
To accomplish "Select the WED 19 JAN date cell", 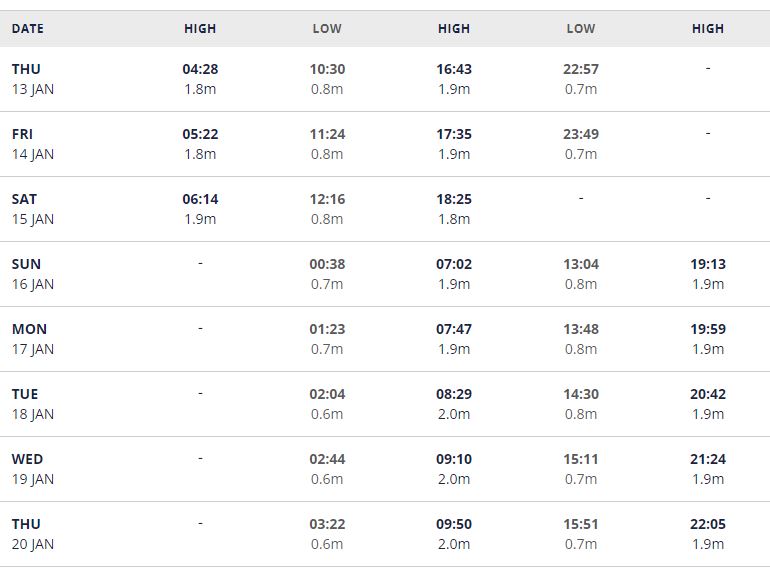I will point(33,469).
